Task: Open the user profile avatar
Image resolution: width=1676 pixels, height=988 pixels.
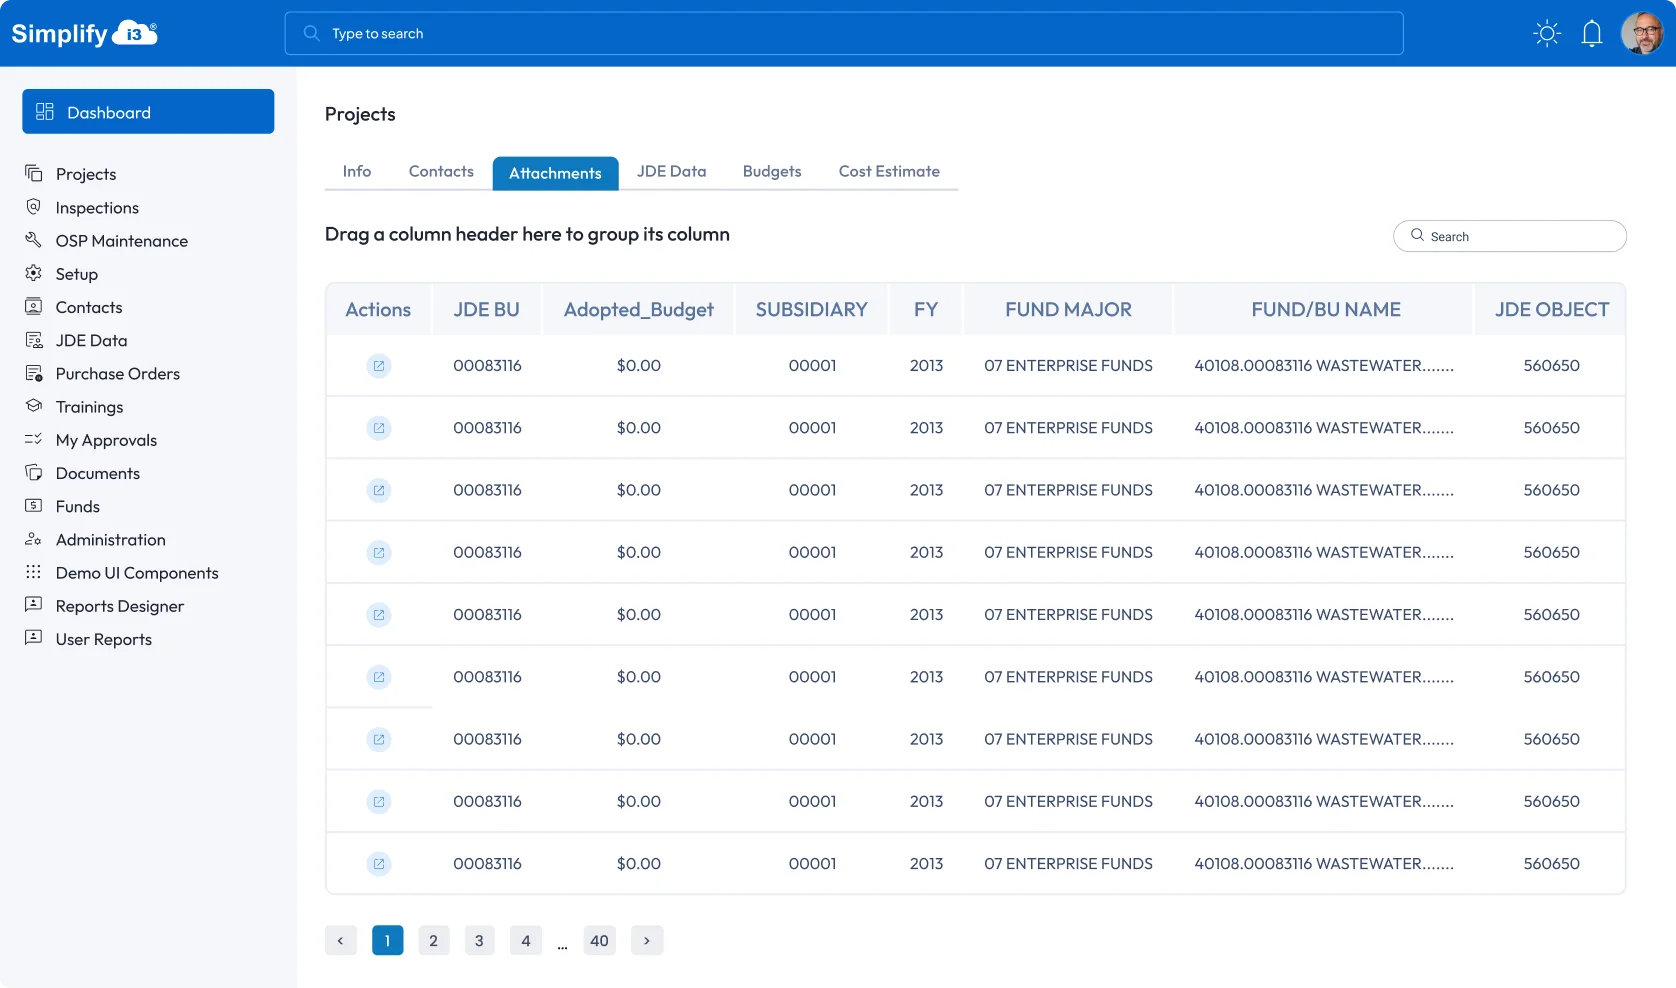Action: click(x=1641, y=34)
